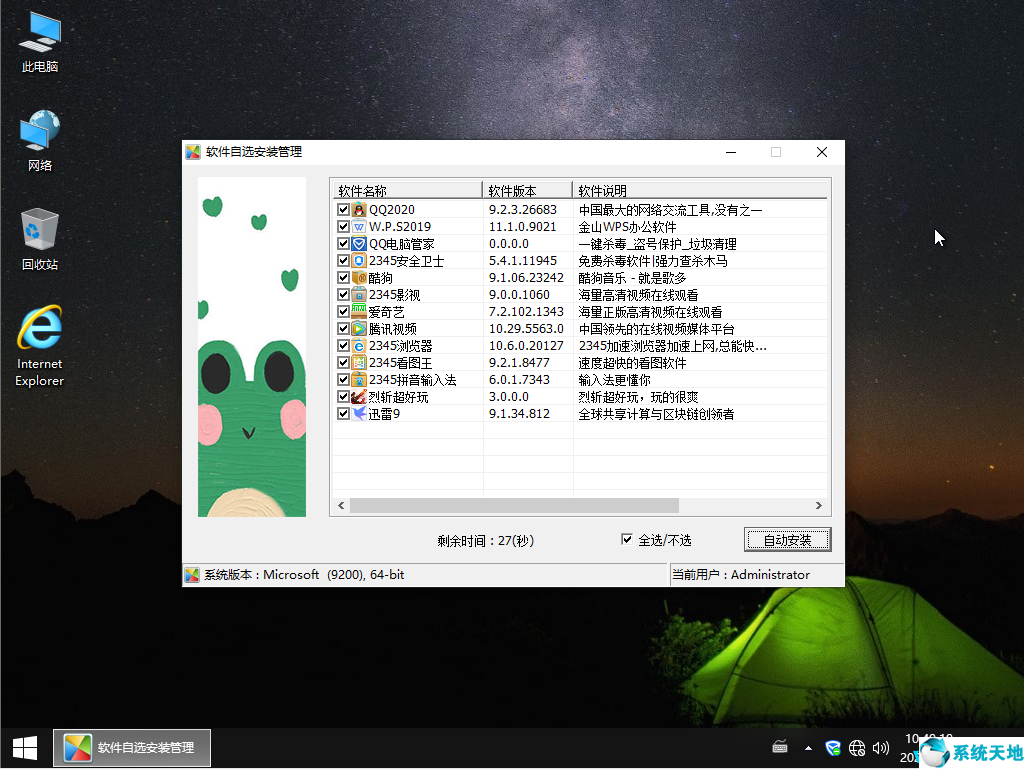Click the Windows Start button
Image resolution: width=1024 pixels, height=769 pixels.
pyautogui.click(x=24, y=747)
